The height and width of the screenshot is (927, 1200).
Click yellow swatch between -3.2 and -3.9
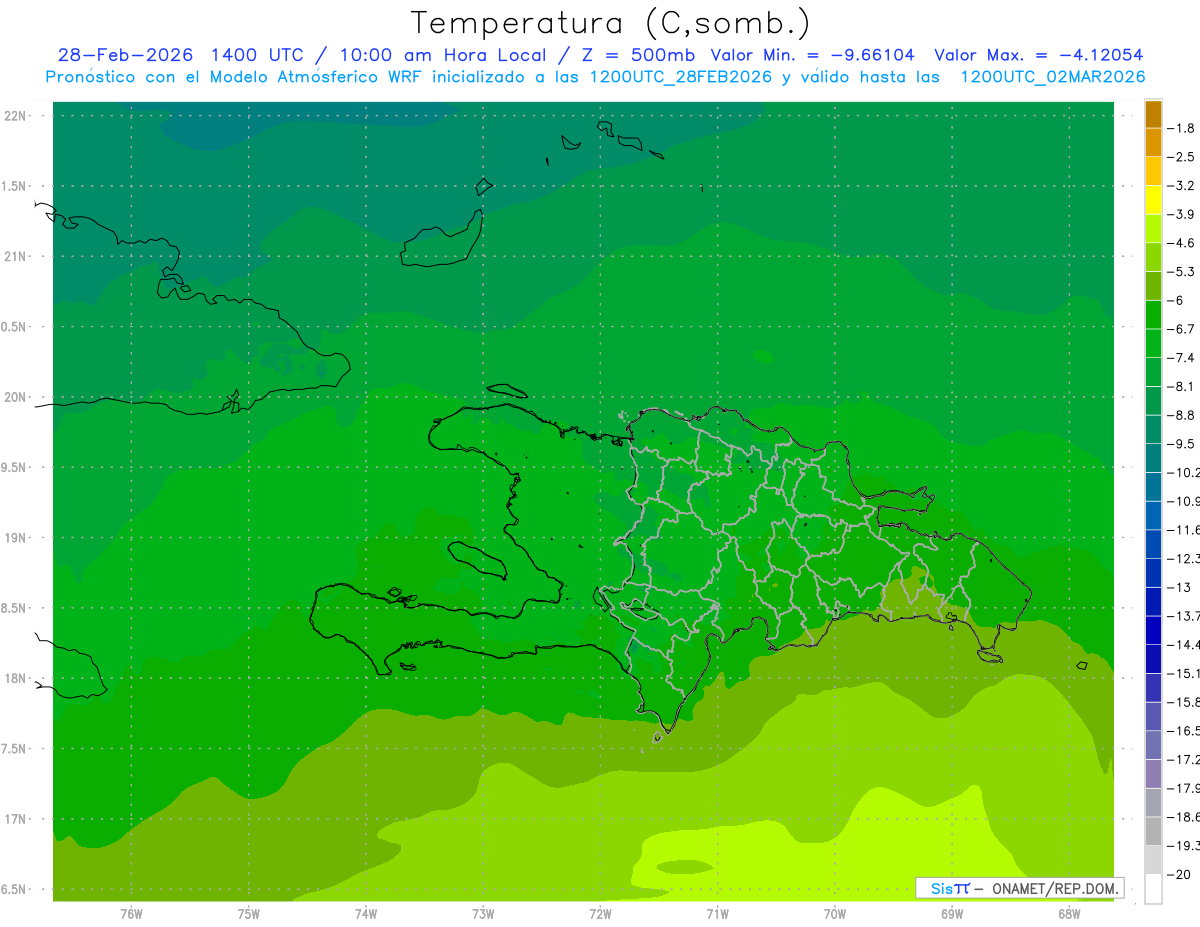(x=1153, y=200)
